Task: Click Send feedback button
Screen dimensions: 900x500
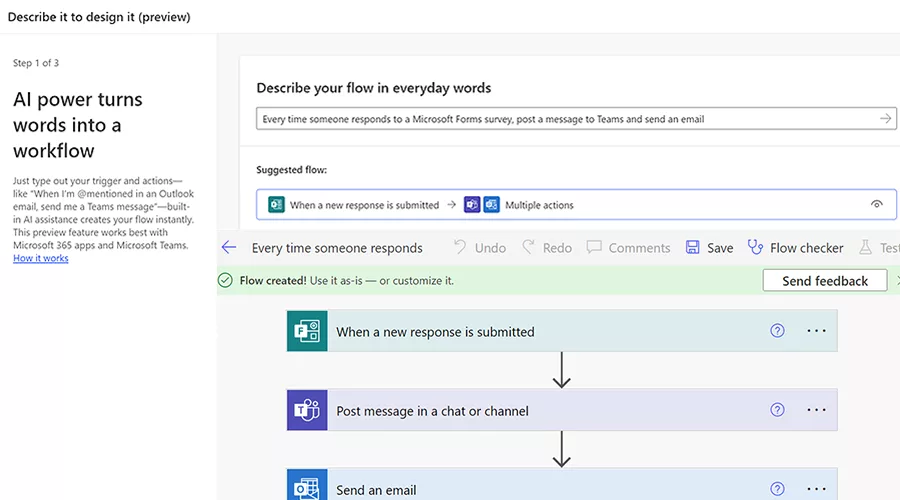Action: [825, 281]
